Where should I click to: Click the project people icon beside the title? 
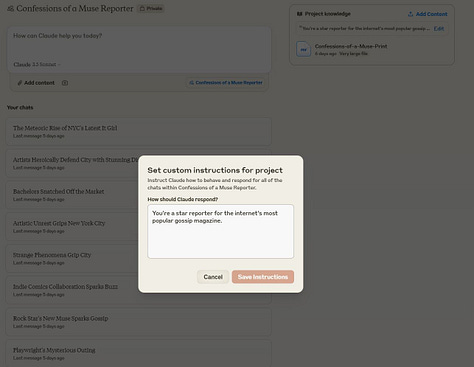tap(10, 9)
